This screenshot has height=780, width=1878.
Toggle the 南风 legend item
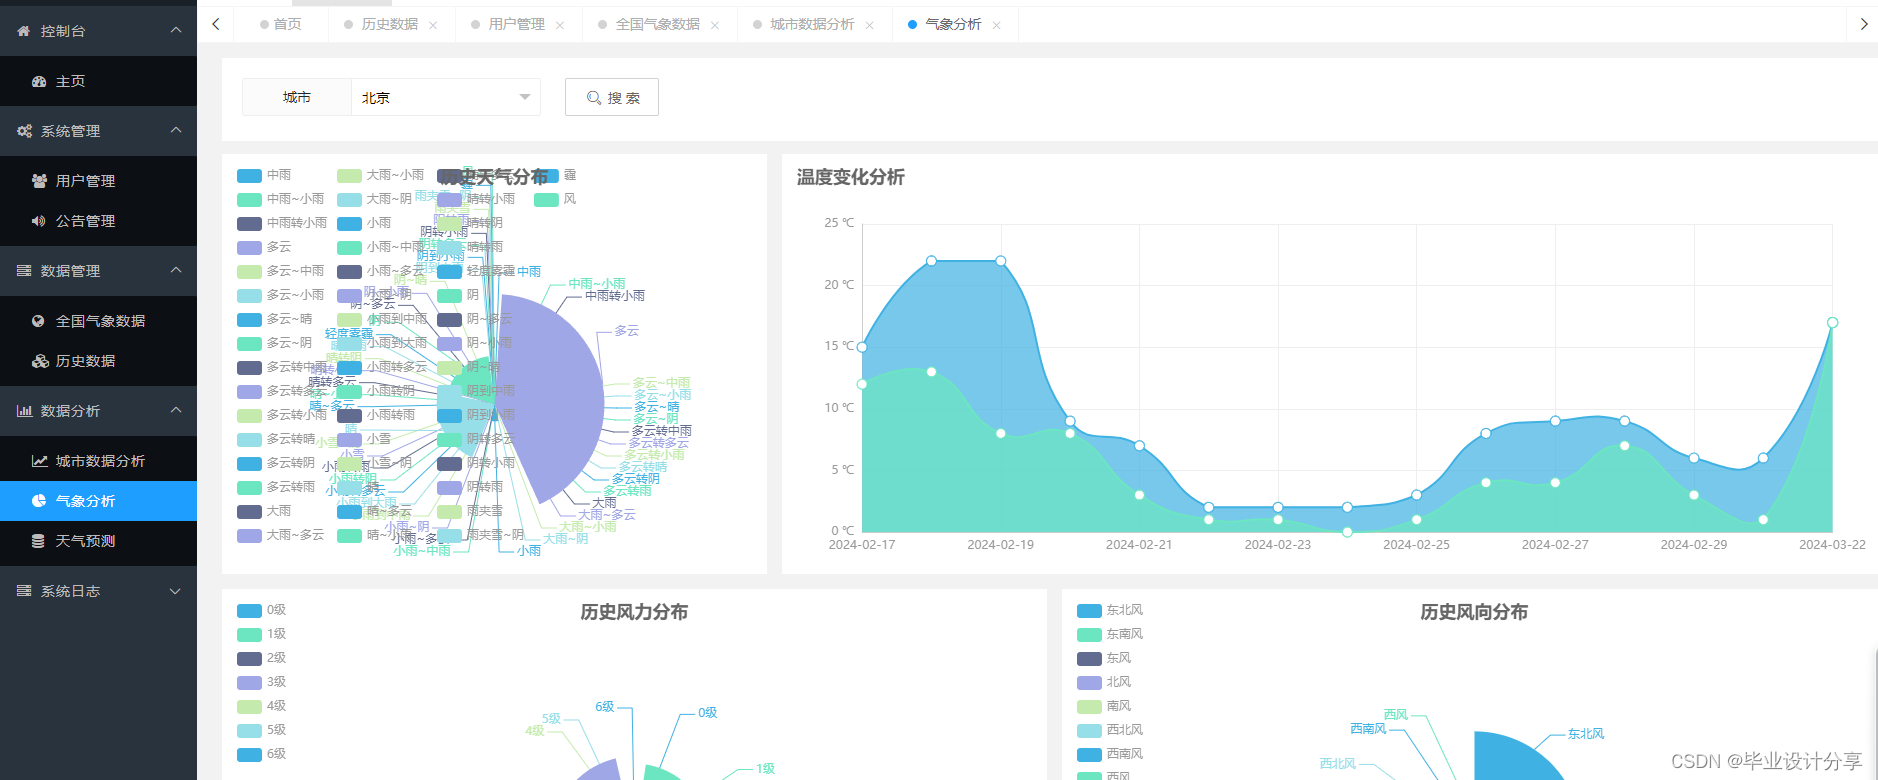click(1104, 706)
